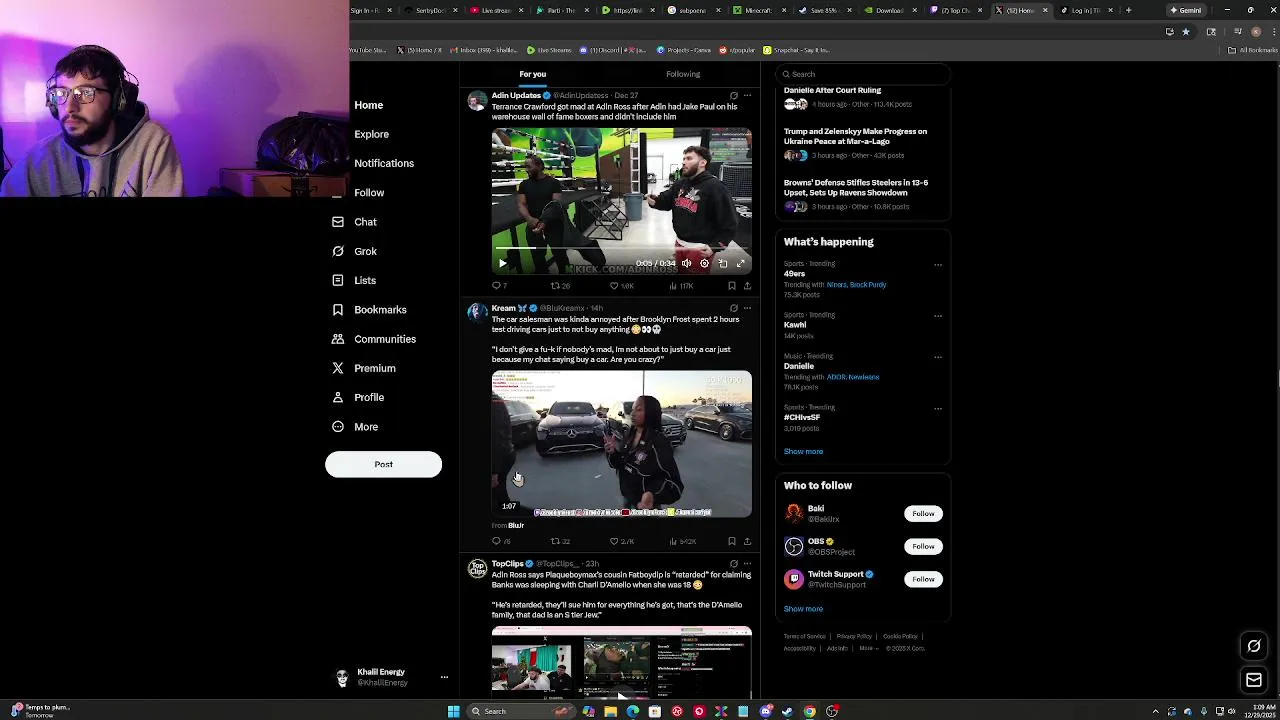Follow the OBS account
The width and height of the screenshot is (1280, 720).
(x=923, y=547)
